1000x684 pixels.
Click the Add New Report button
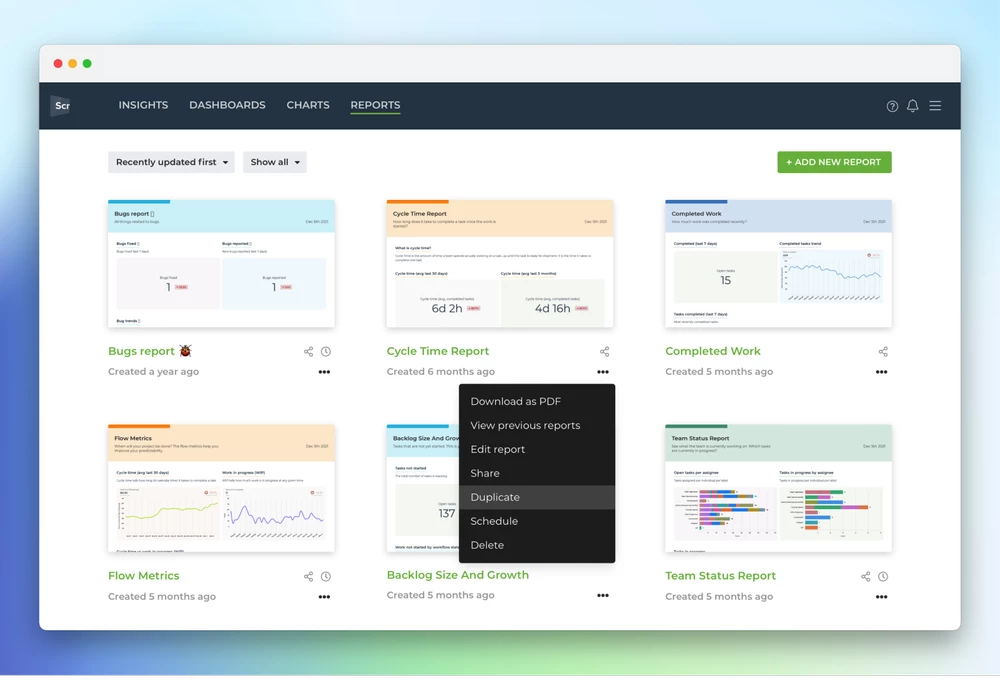(834, 162)
